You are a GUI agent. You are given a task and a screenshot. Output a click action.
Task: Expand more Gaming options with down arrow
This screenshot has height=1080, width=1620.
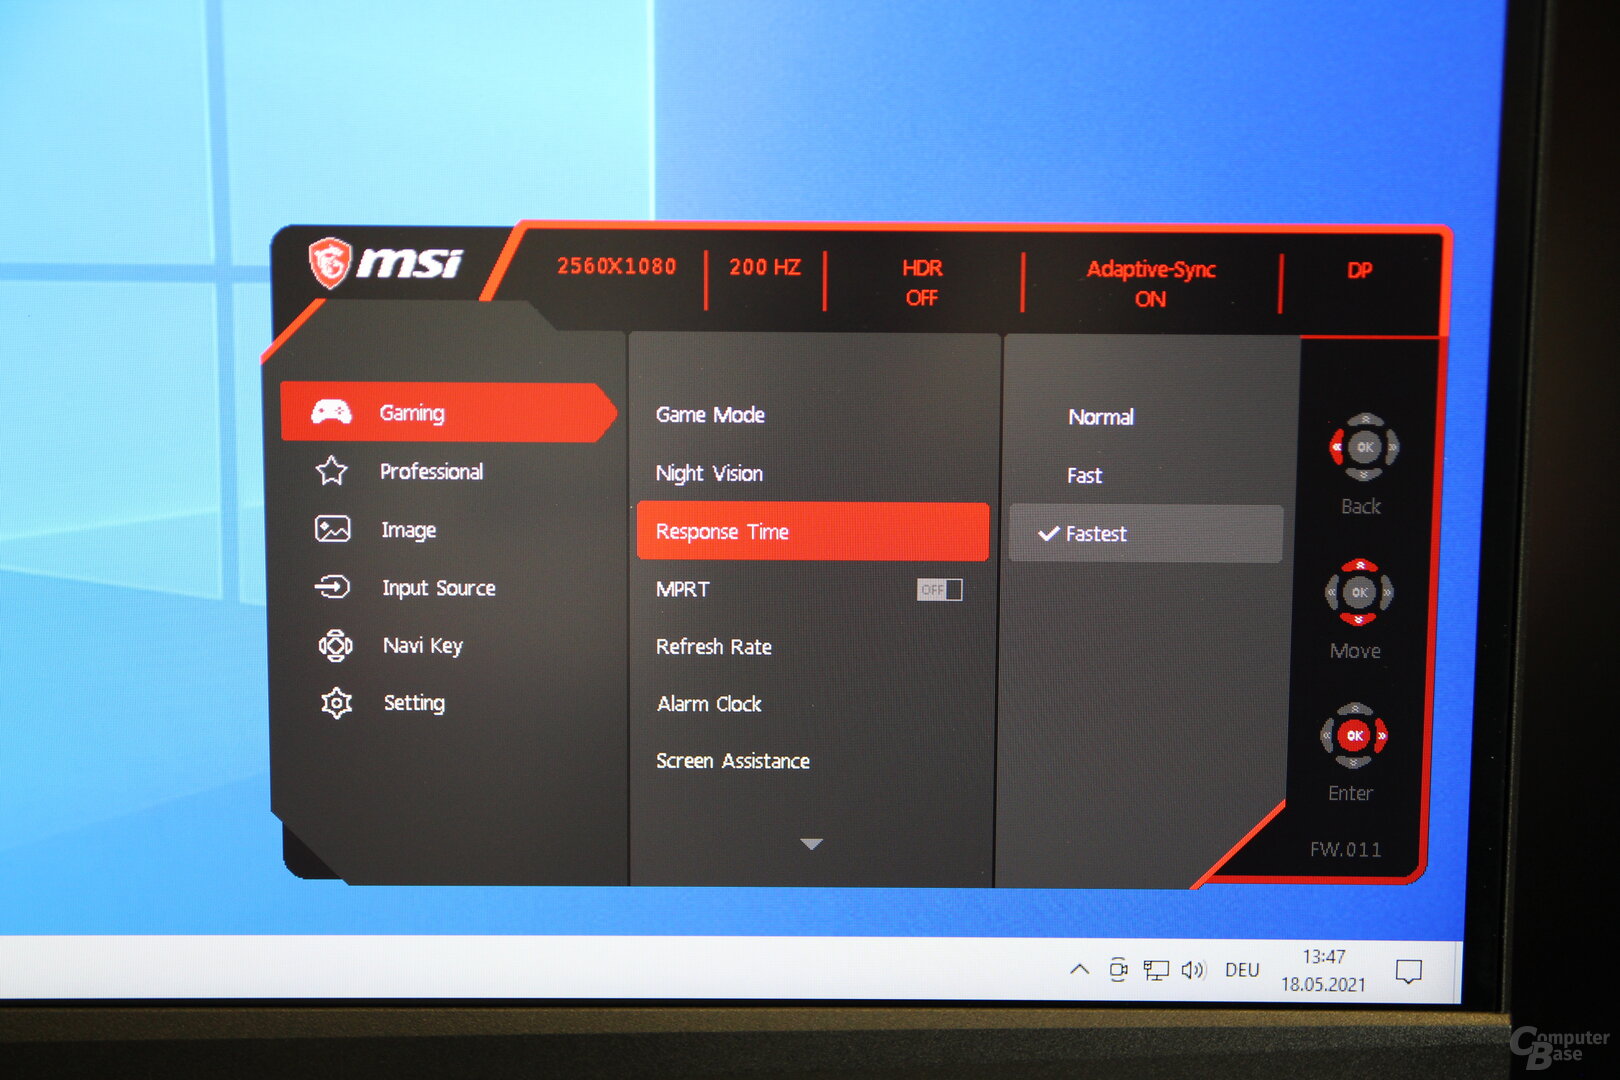811,844
